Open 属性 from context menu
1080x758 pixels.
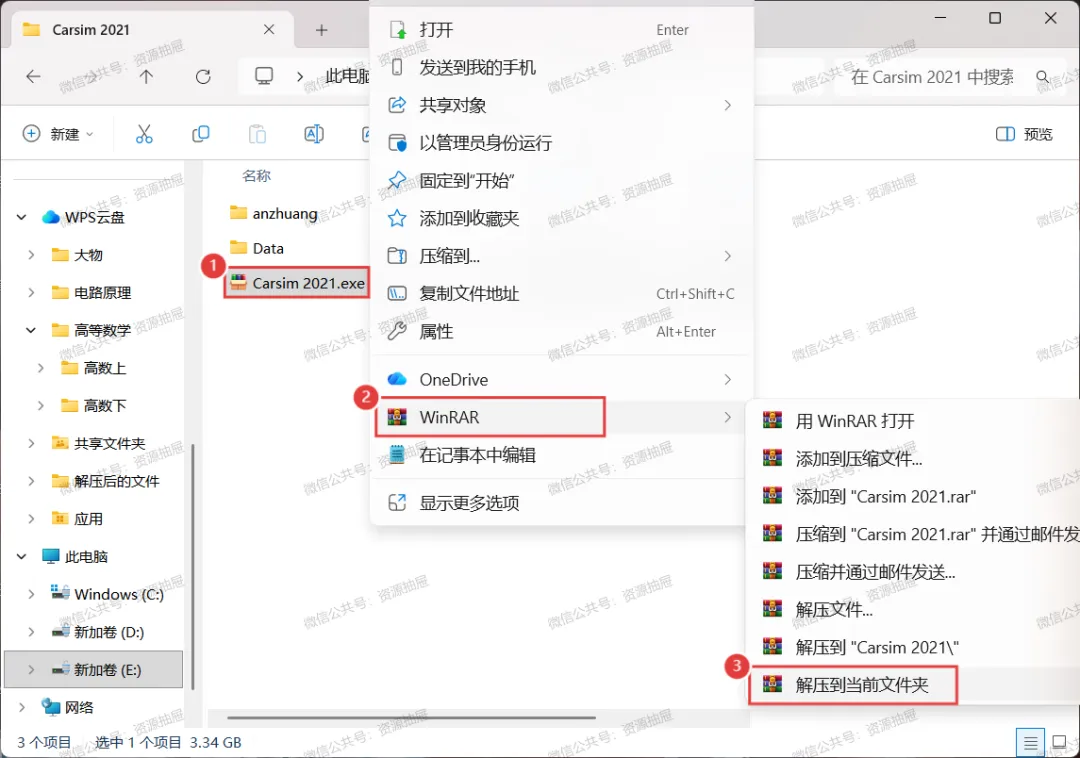pyautogui.click(x=561, y=332)
